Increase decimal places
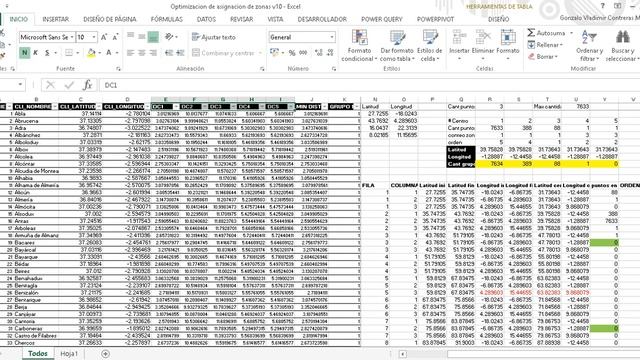 pos(319,53)
